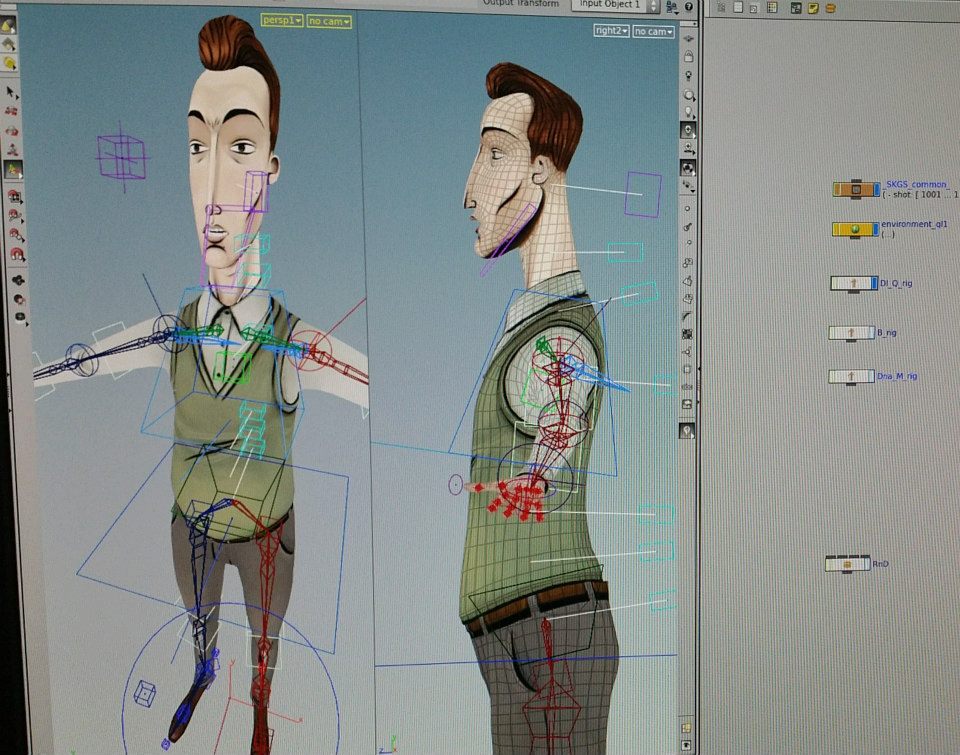Click the large red magnet multi-snap icon

click(17, 253)
